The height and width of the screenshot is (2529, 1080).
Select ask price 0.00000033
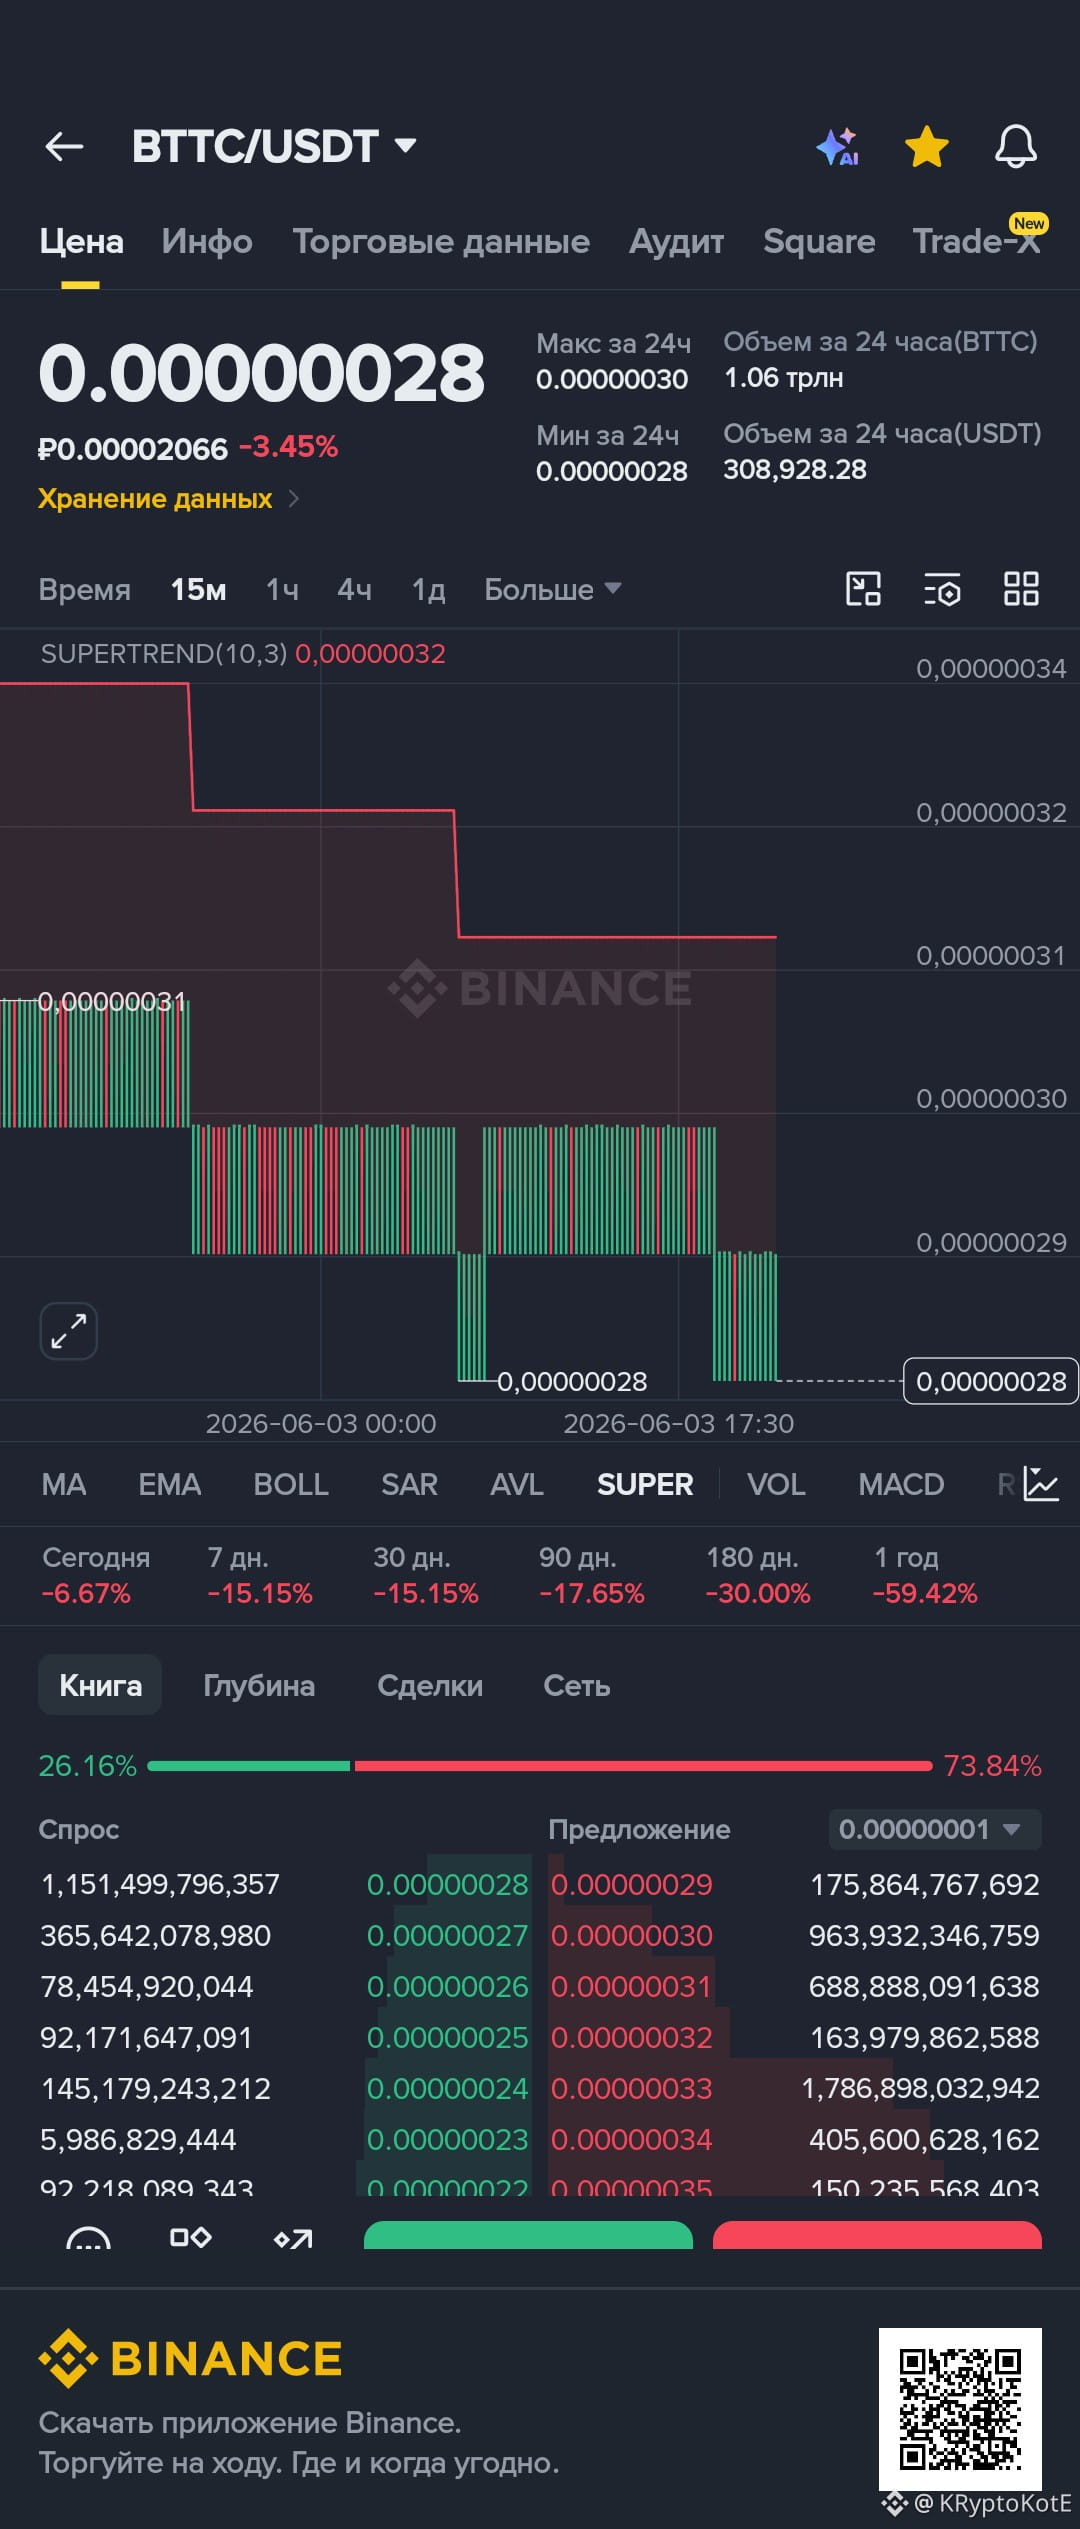632,2088
